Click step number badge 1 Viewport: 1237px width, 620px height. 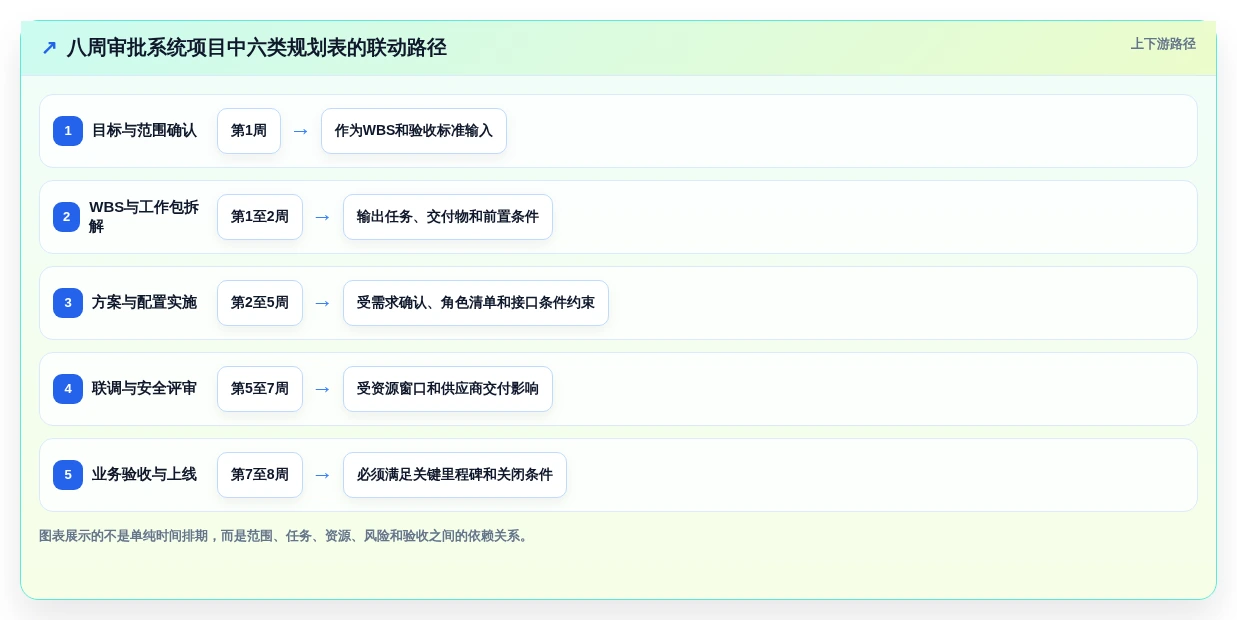tap(68, 131)
